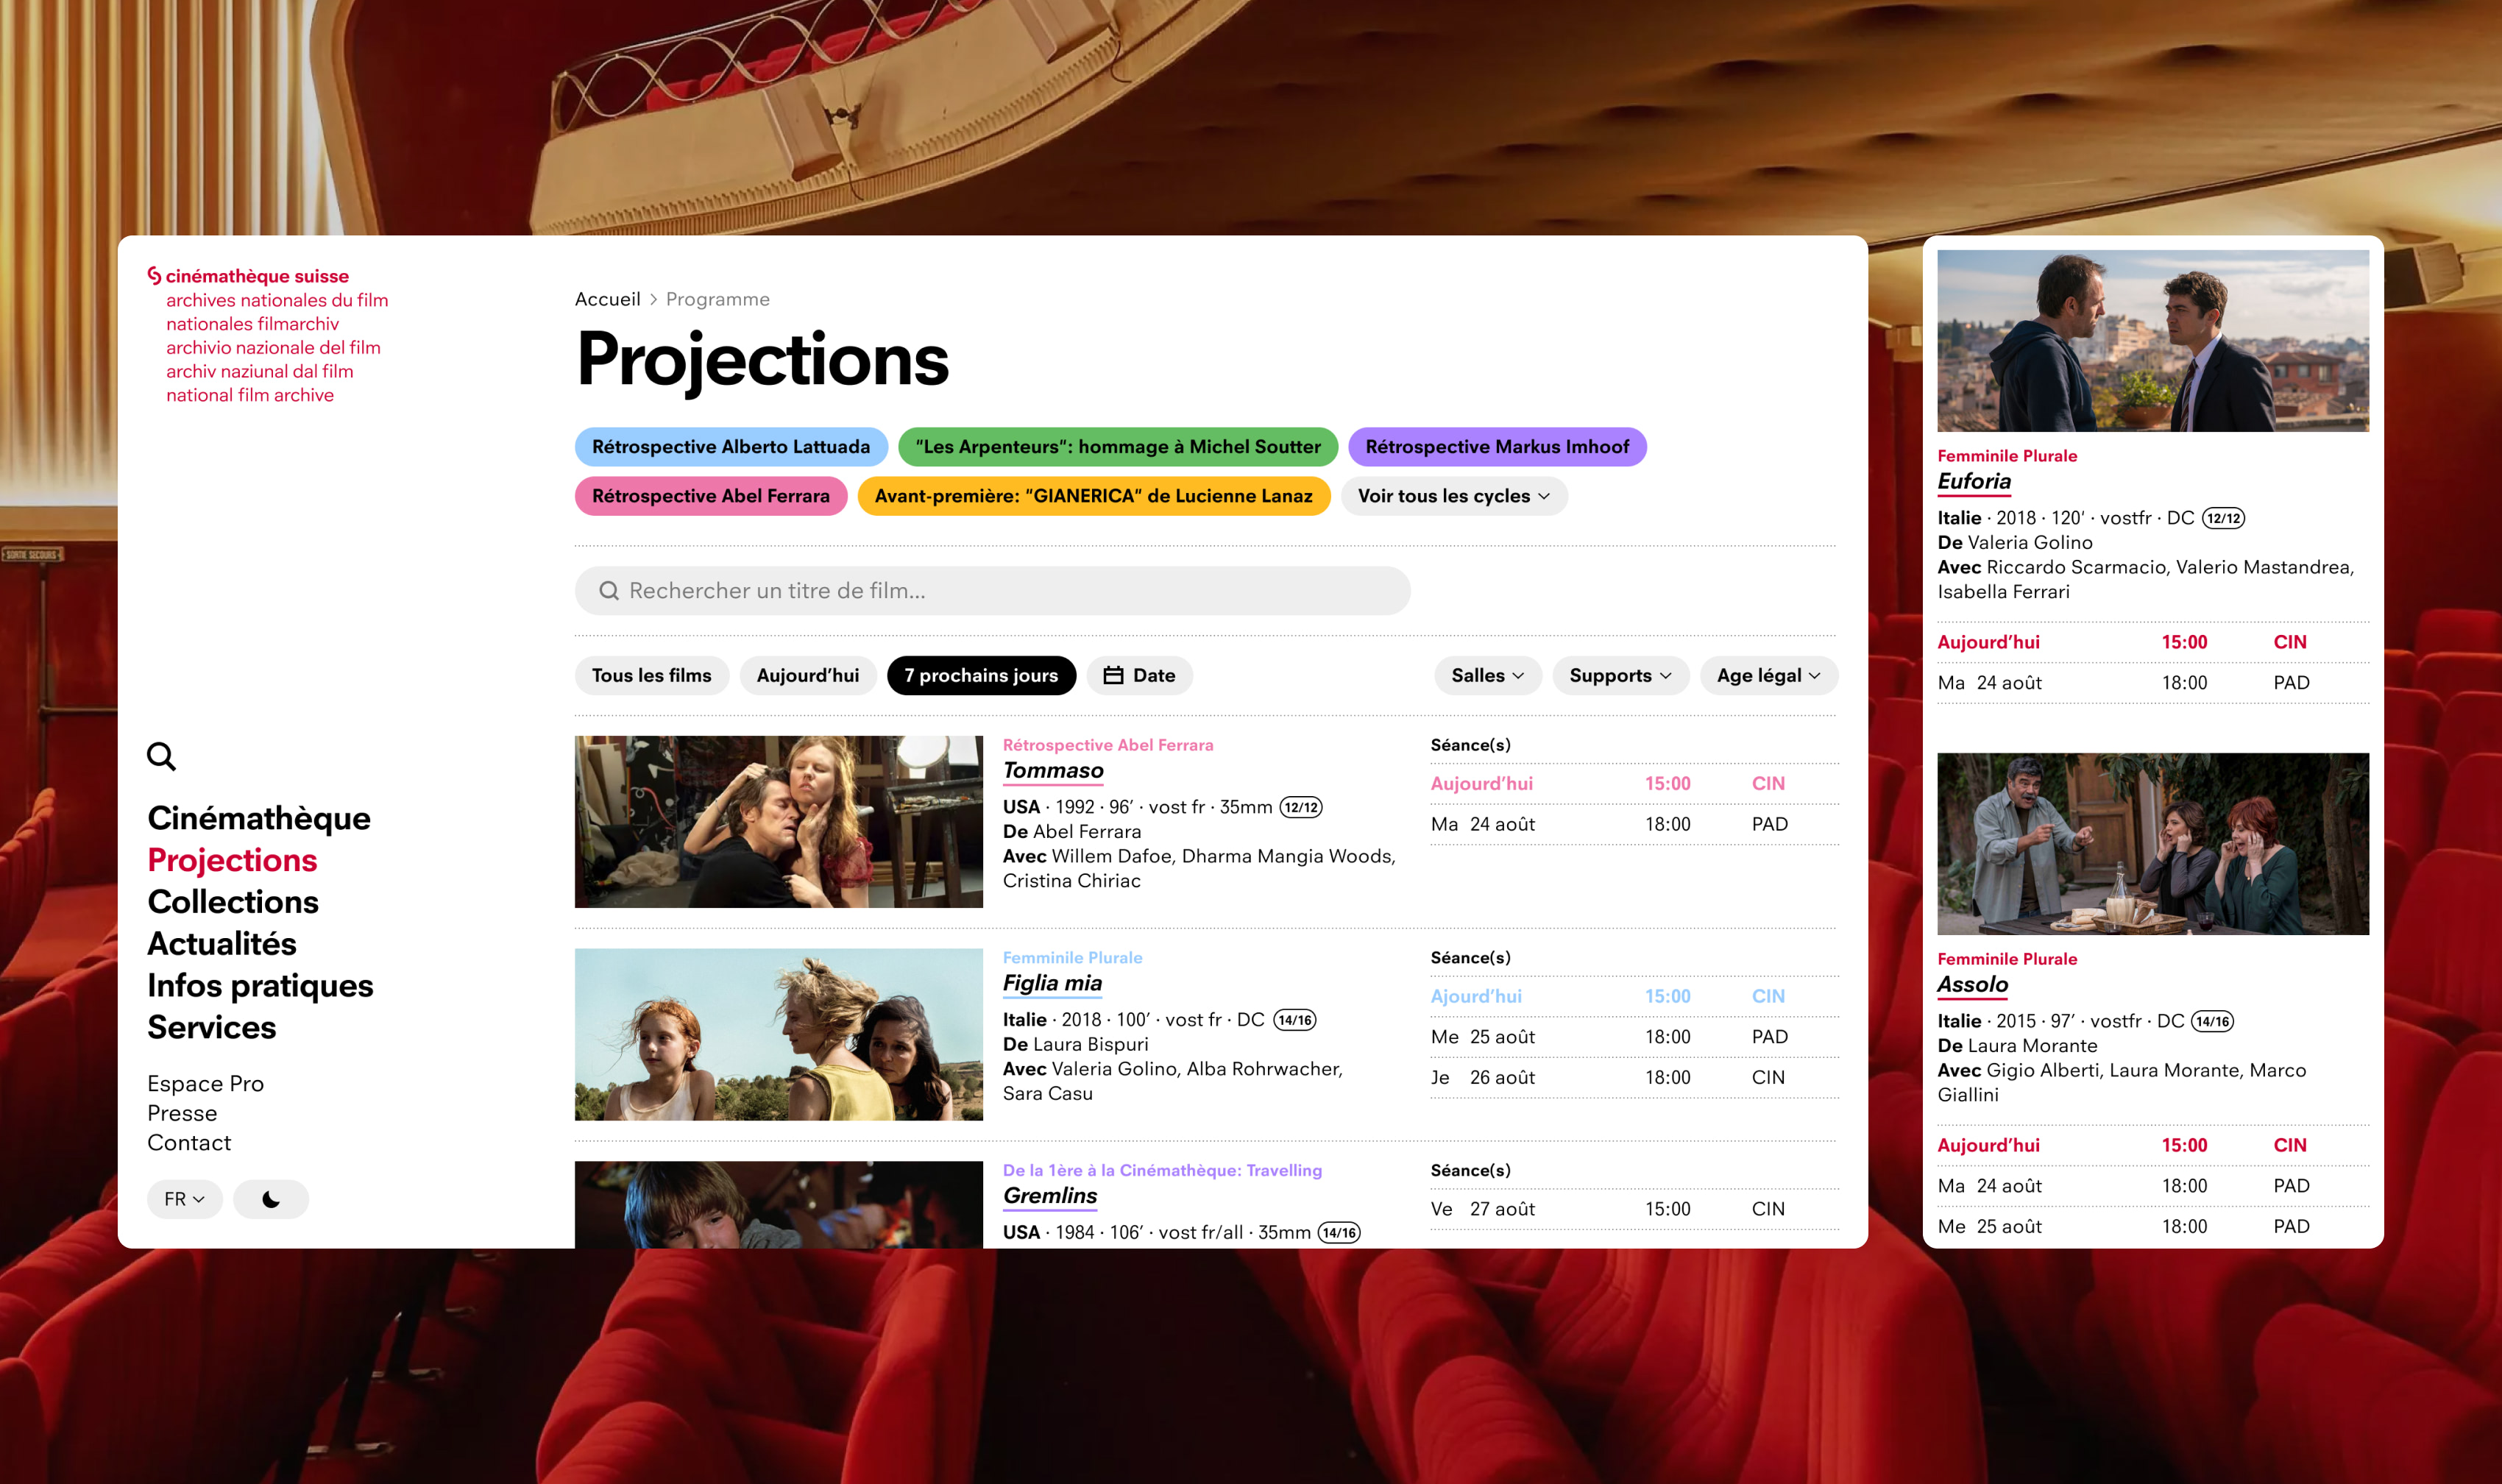The height and width of the screenshot is (1484, 2502).
Task: Click the 12/12 age badge next to Tommaso
Action: 1301,808
